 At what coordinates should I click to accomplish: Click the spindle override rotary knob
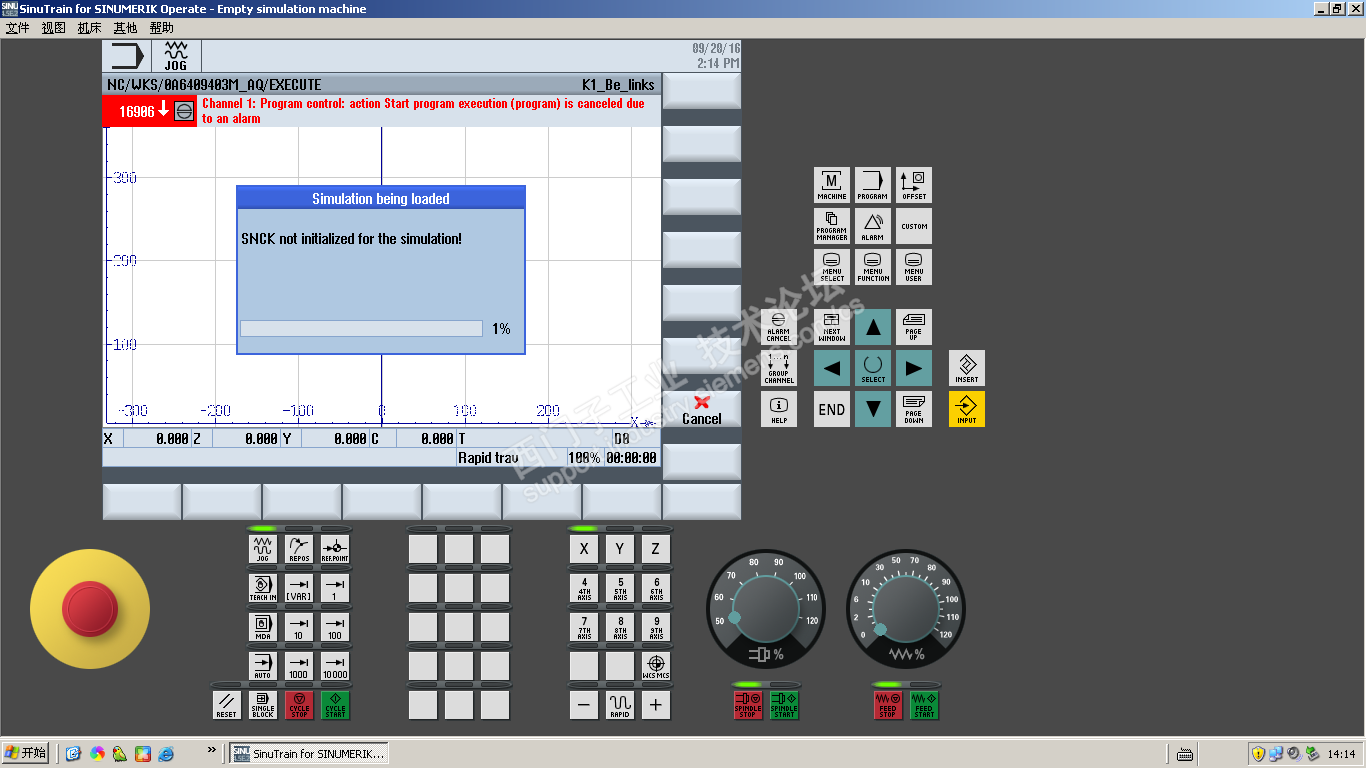(767, 607)
